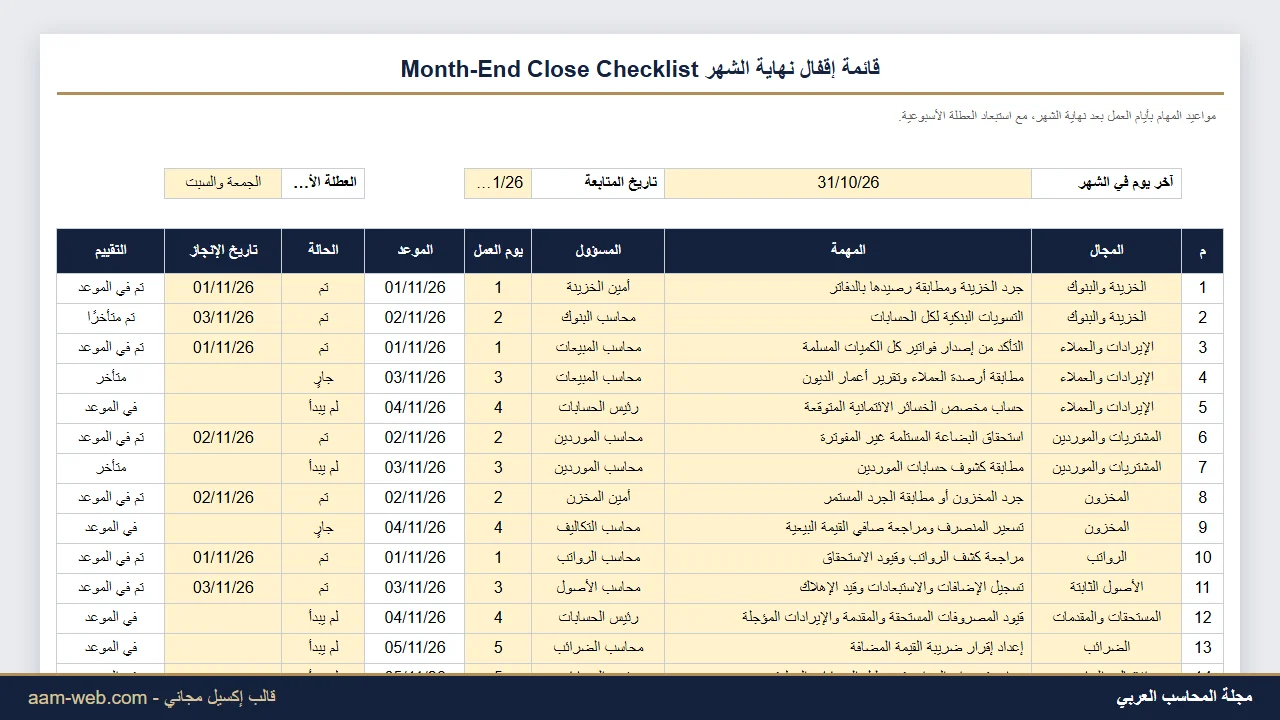
Task: Select the محاسب الضرائب responsible cell
Action: (598, 648)
